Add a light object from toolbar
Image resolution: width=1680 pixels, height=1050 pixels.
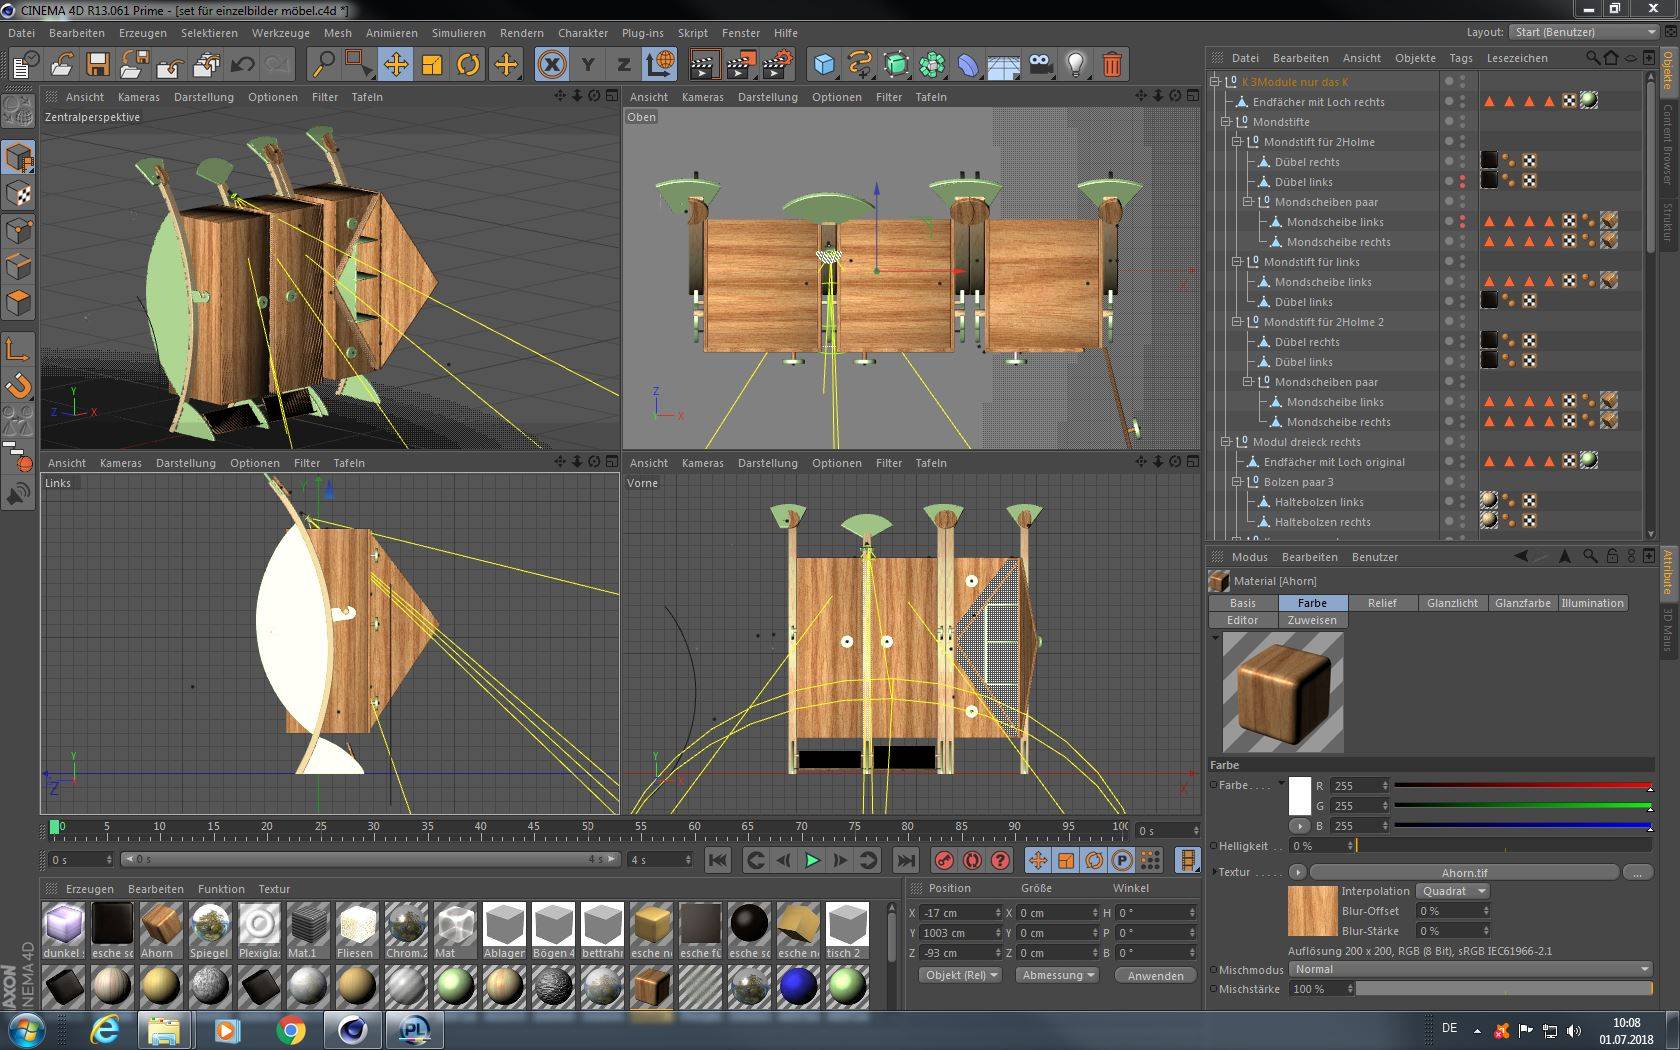[x=1075, y=65]
